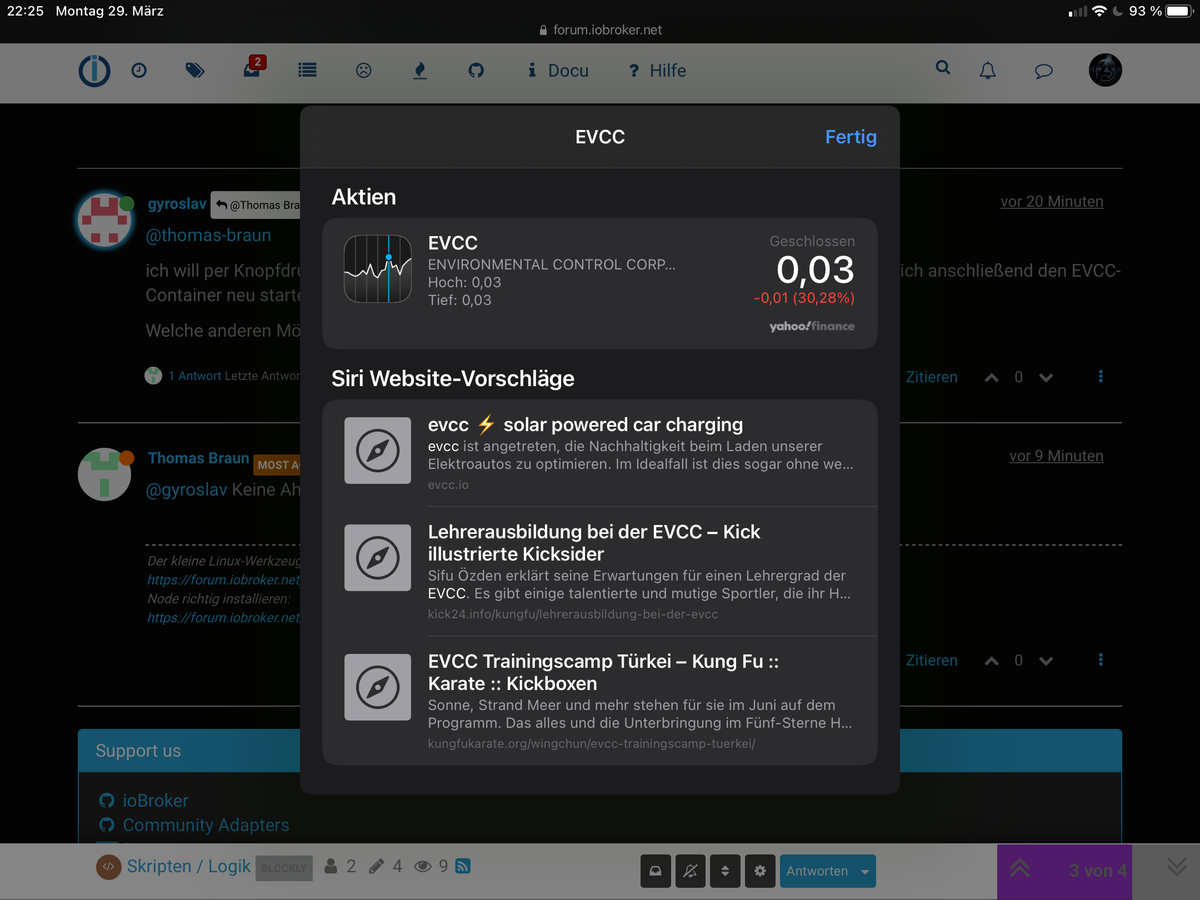1200x900 pixels.
Task: Click the sad face icon in navbar
Action: coord(364,71)
